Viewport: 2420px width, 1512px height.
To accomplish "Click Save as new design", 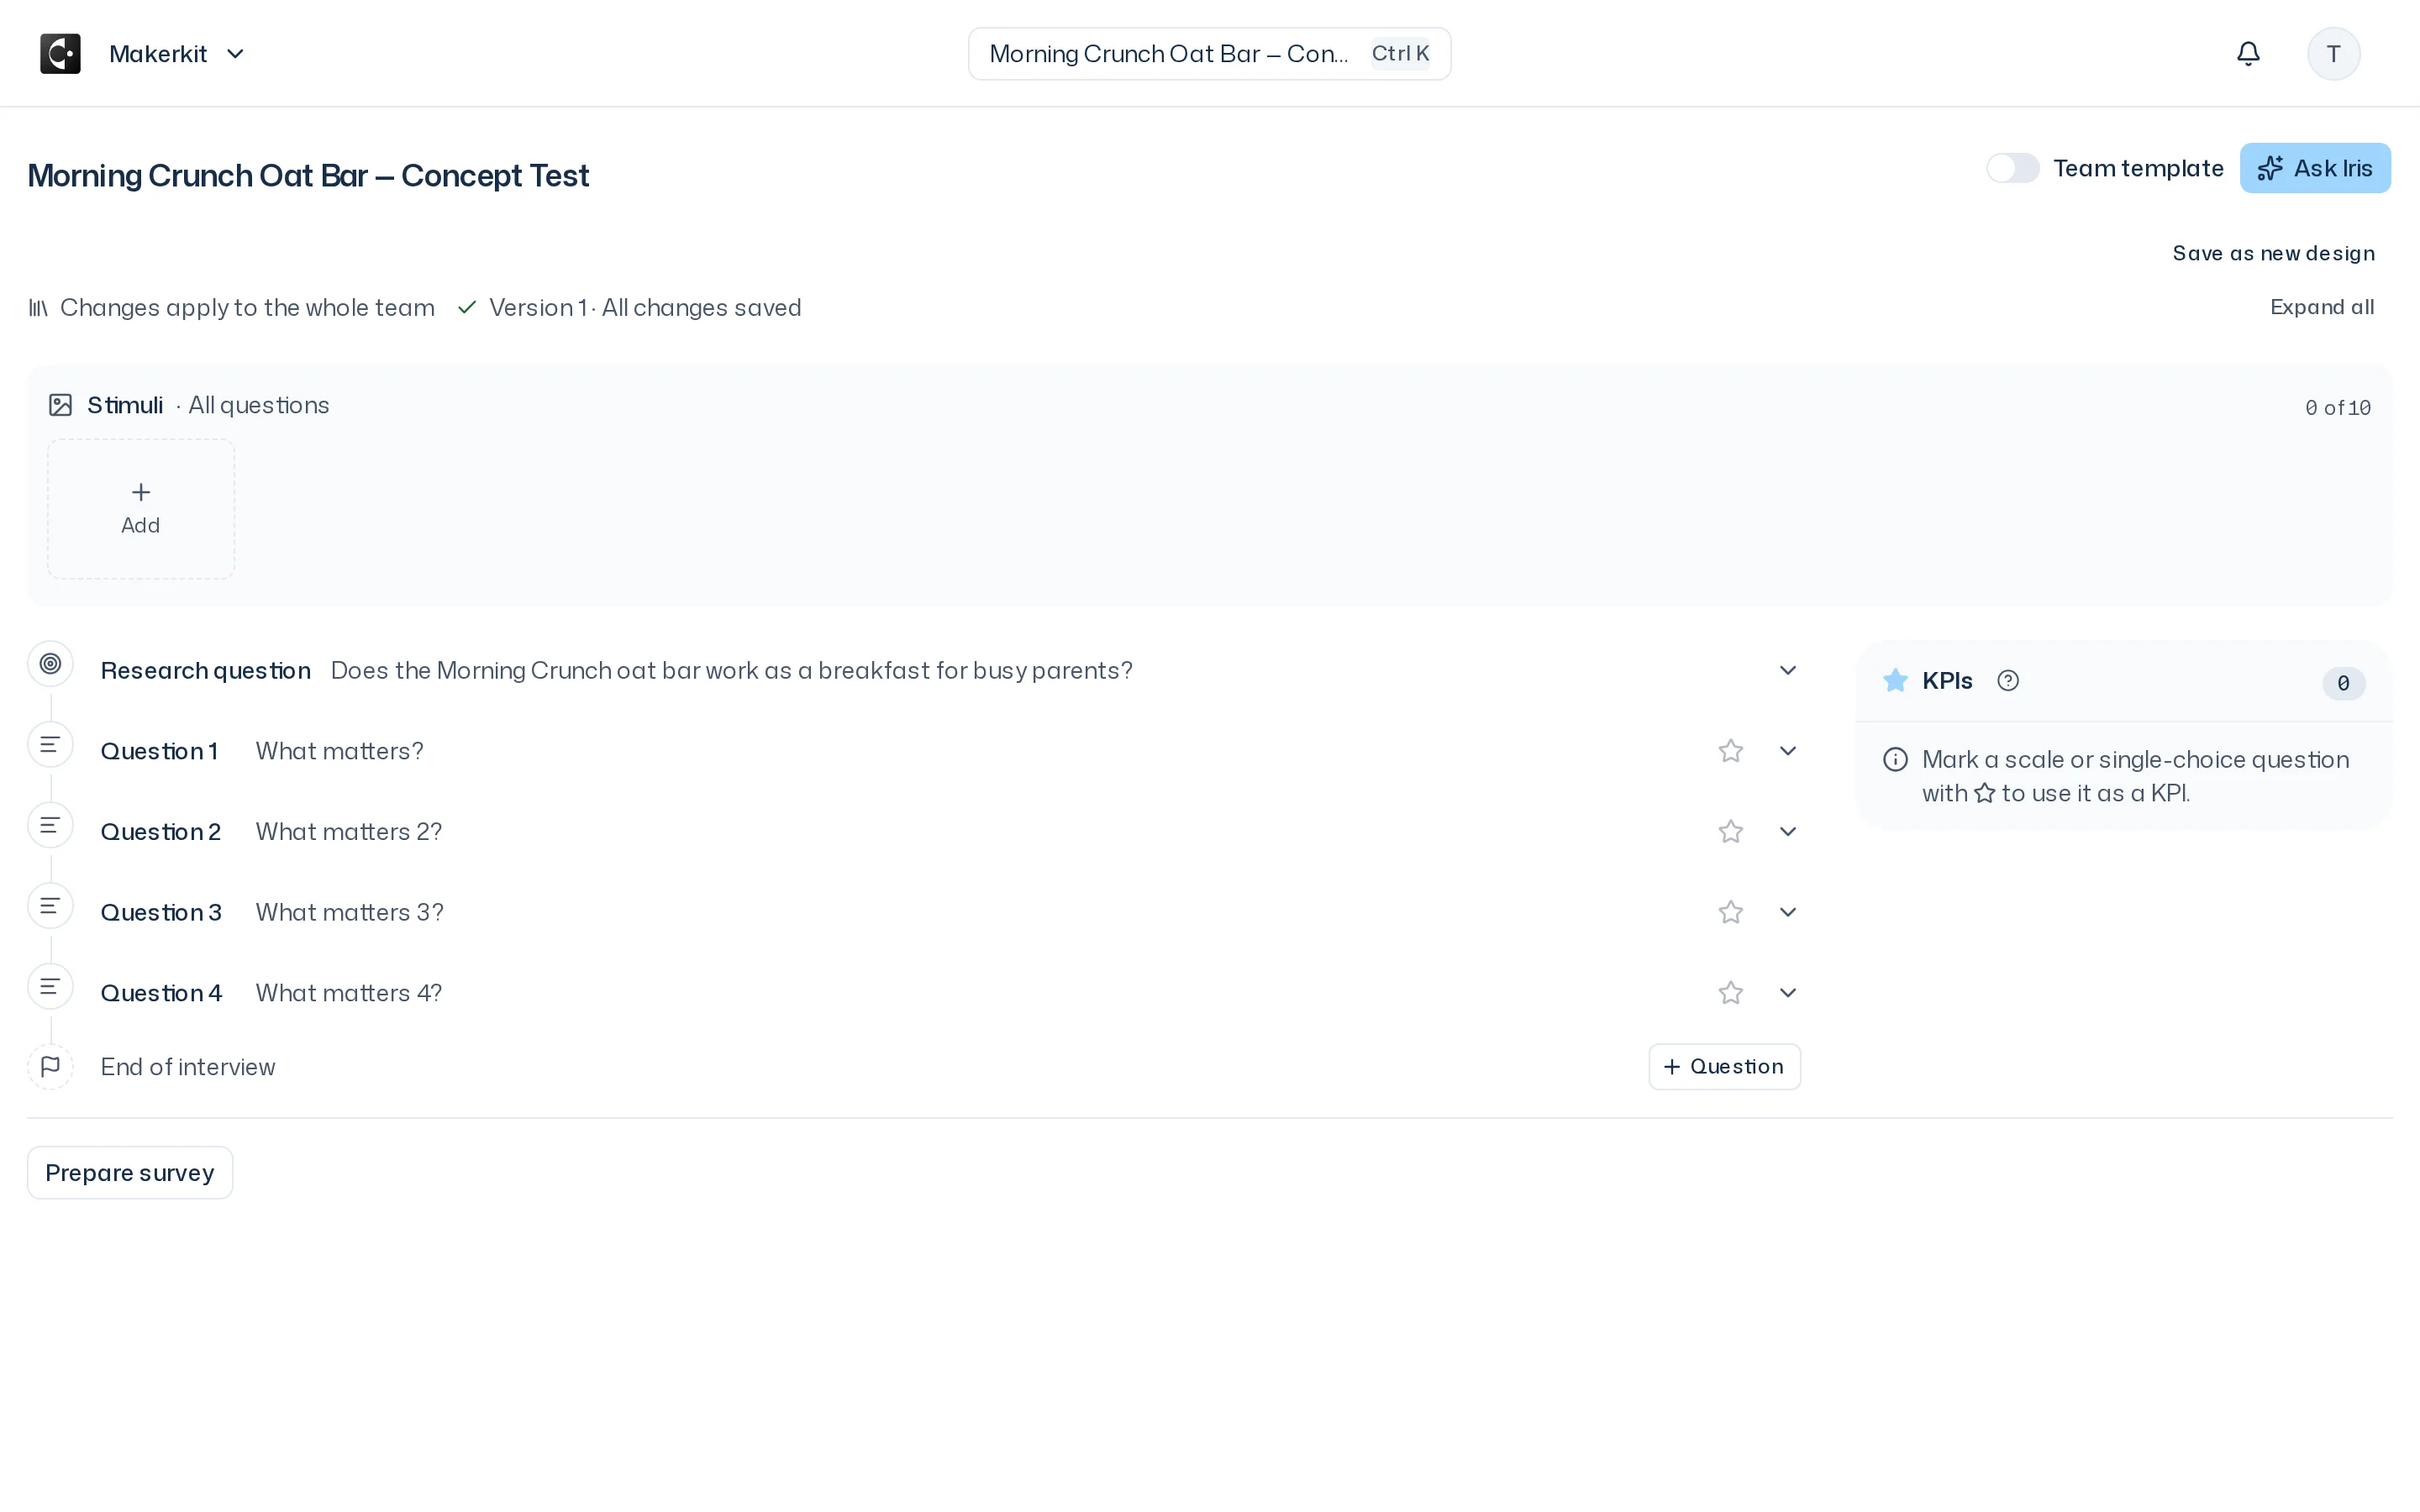I will [2273, 254].
